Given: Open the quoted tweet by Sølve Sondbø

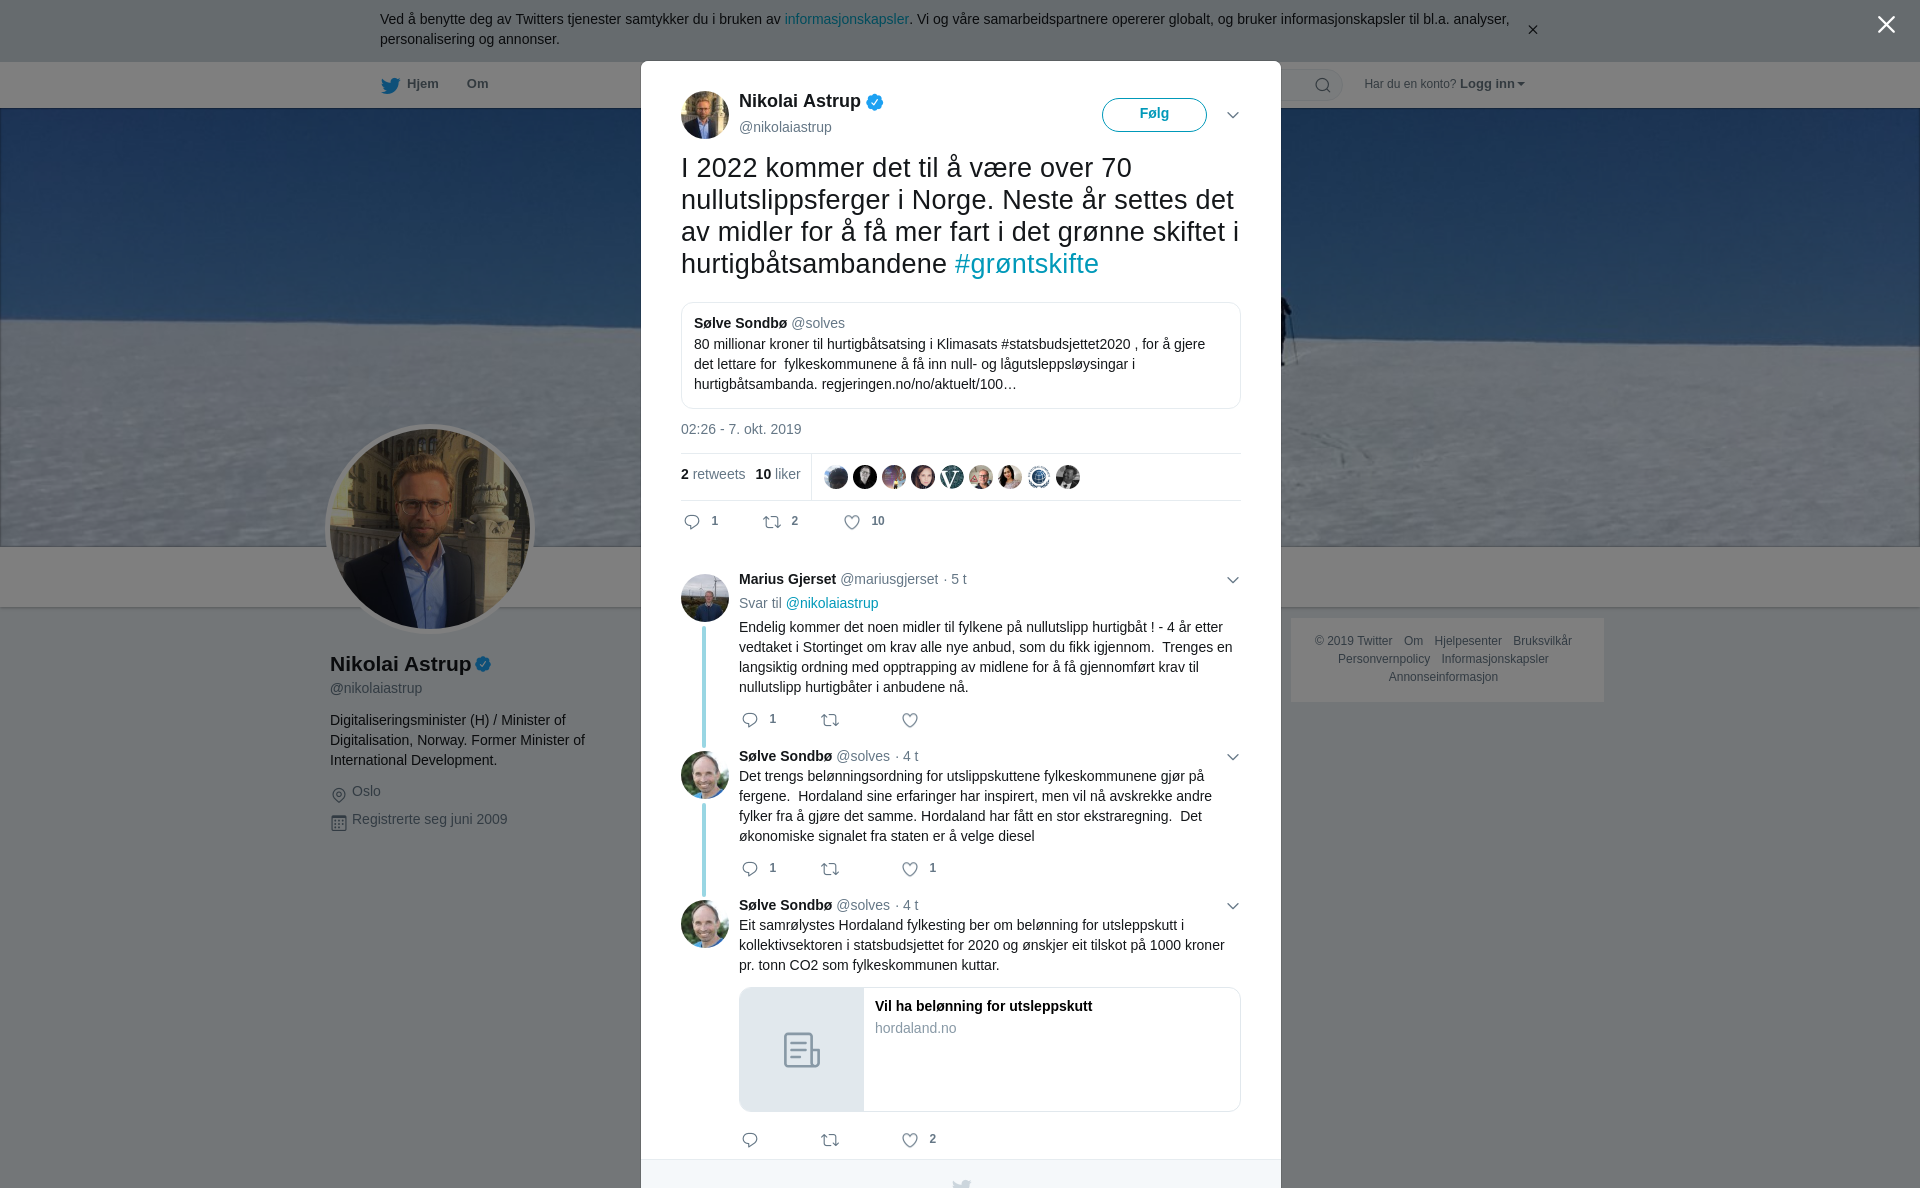Looking at the screenshot, I should coord(961,355).
